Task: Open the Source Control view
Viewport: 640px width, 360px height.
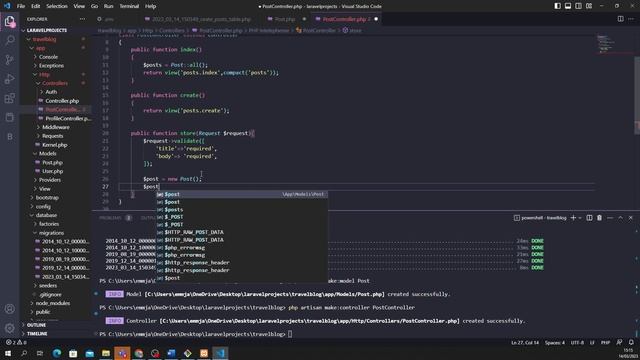Action: tap(9, 60)
